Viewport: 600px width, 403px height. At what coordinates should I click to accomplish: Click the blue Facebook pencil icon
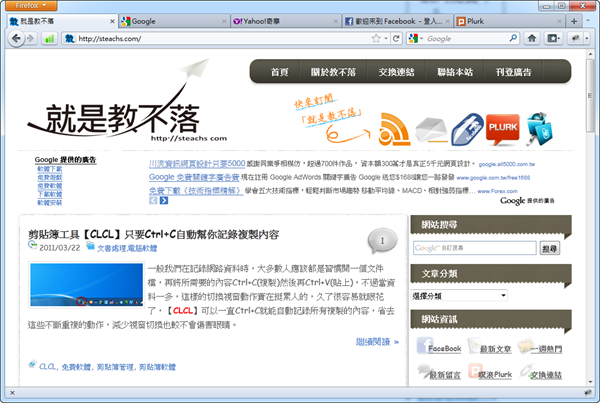coord(467,129)
